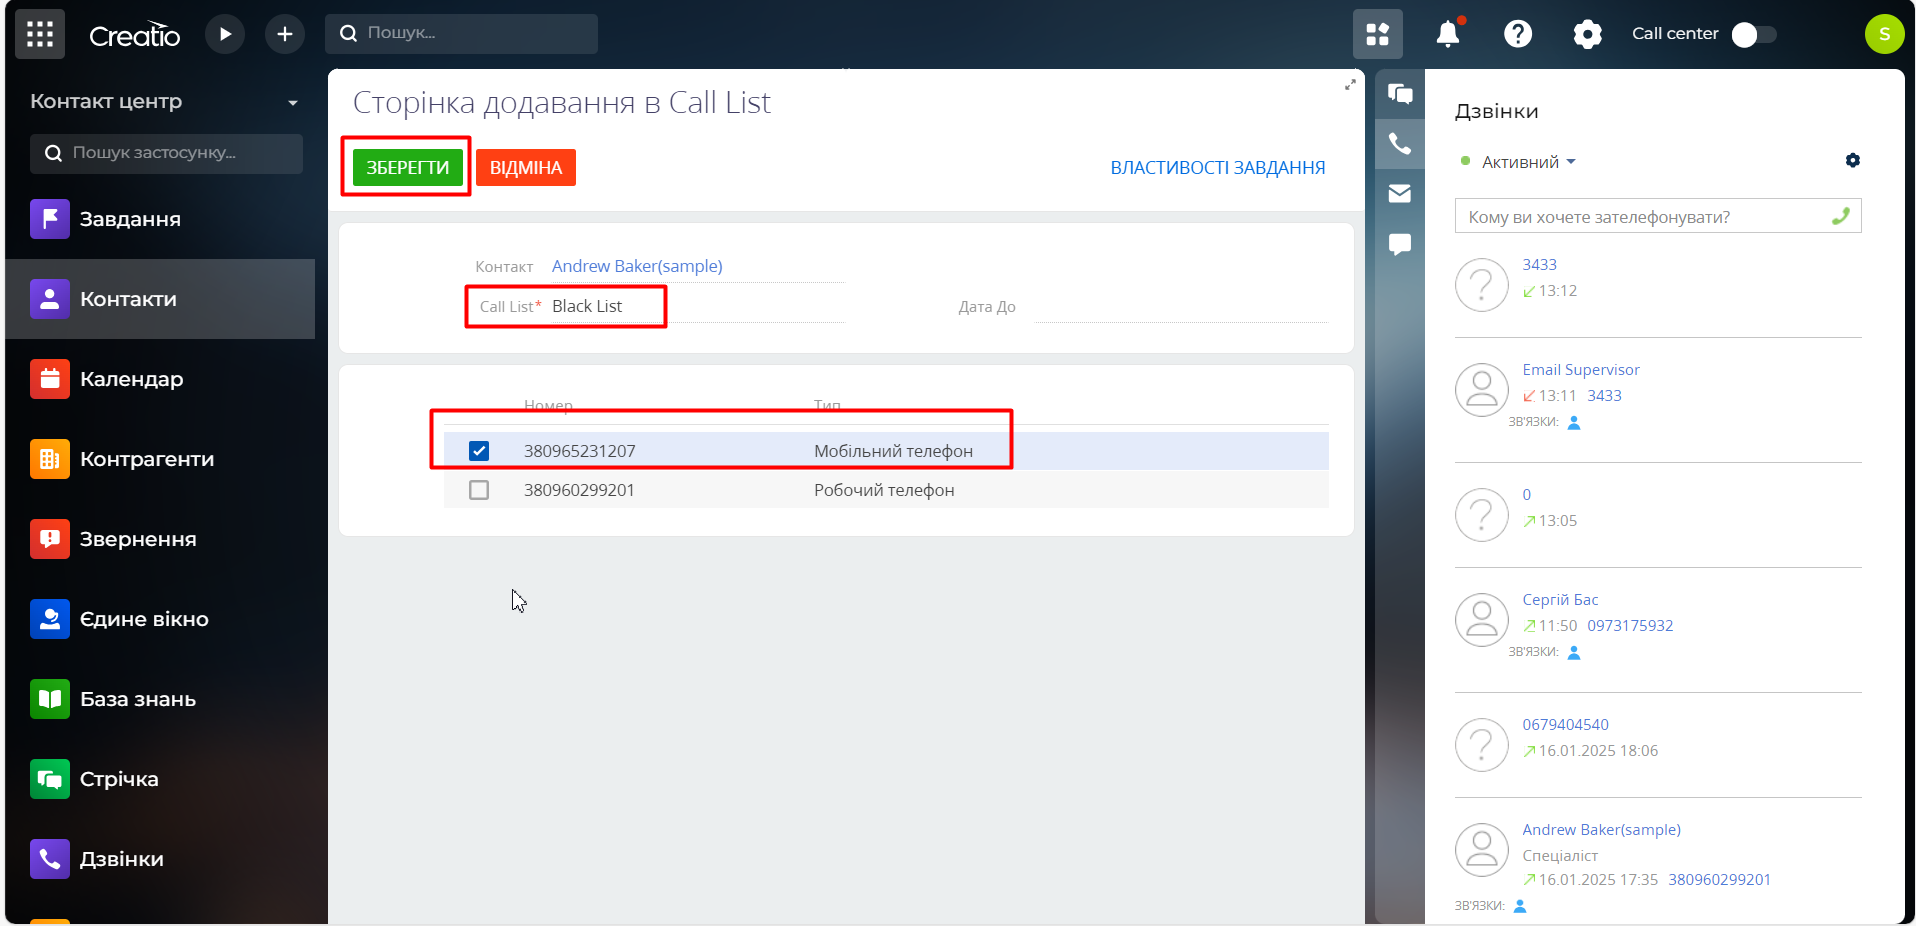Open the Єдине вікно section
The image size is (1916, 926).
pyautogui.click(x=160, y=619)
